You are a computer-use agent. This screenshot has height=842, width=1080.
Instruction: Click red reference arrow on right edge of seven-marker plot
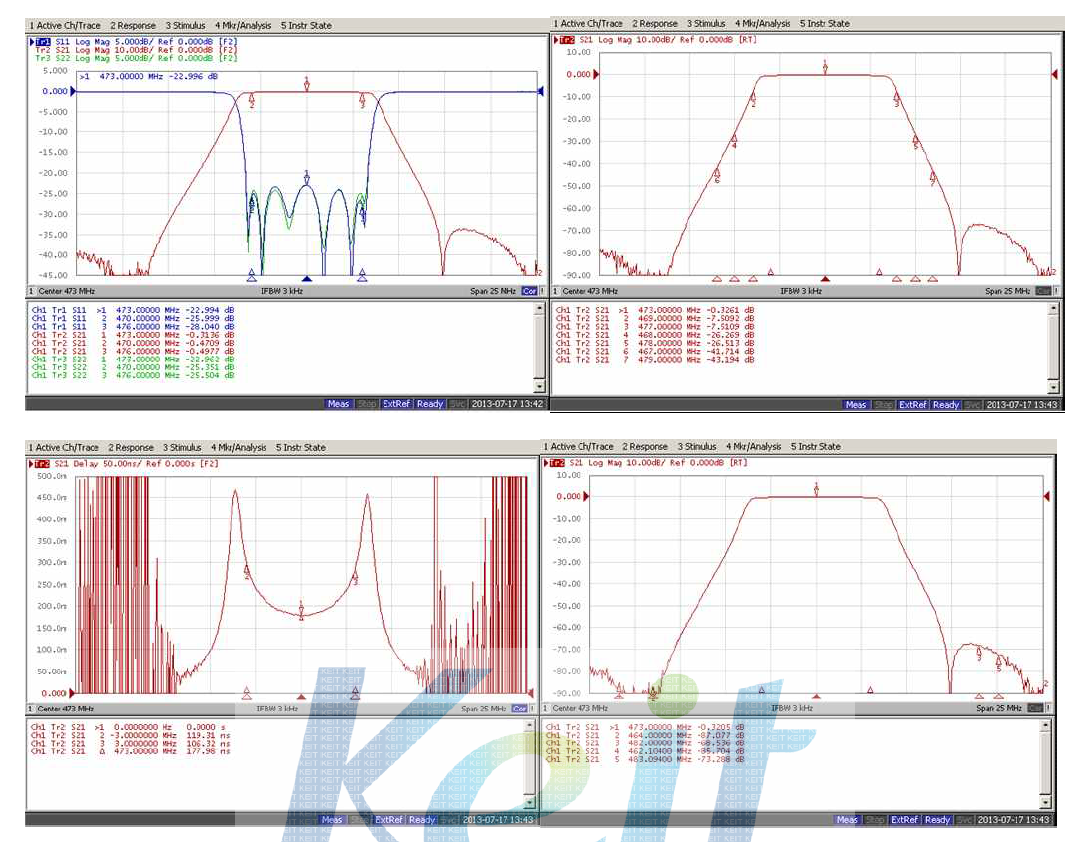(1053, 75)
